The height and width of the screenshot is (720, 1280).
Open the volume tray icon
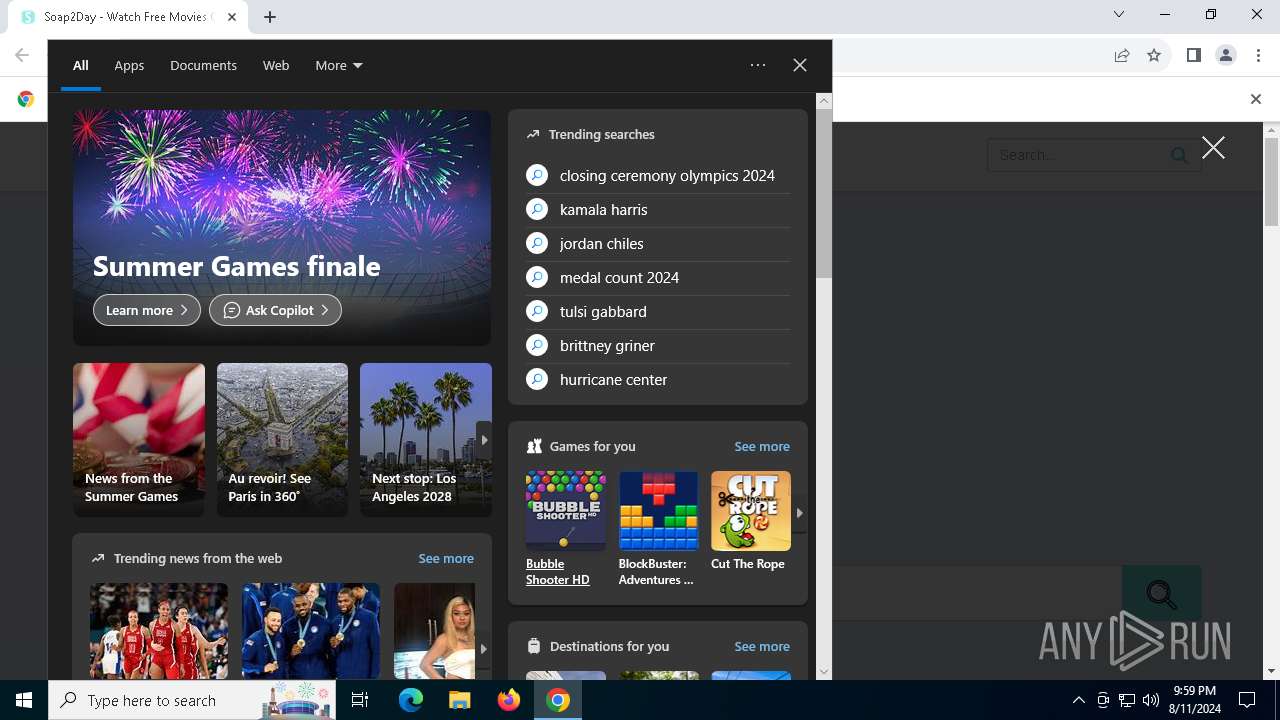point(1151,700)
